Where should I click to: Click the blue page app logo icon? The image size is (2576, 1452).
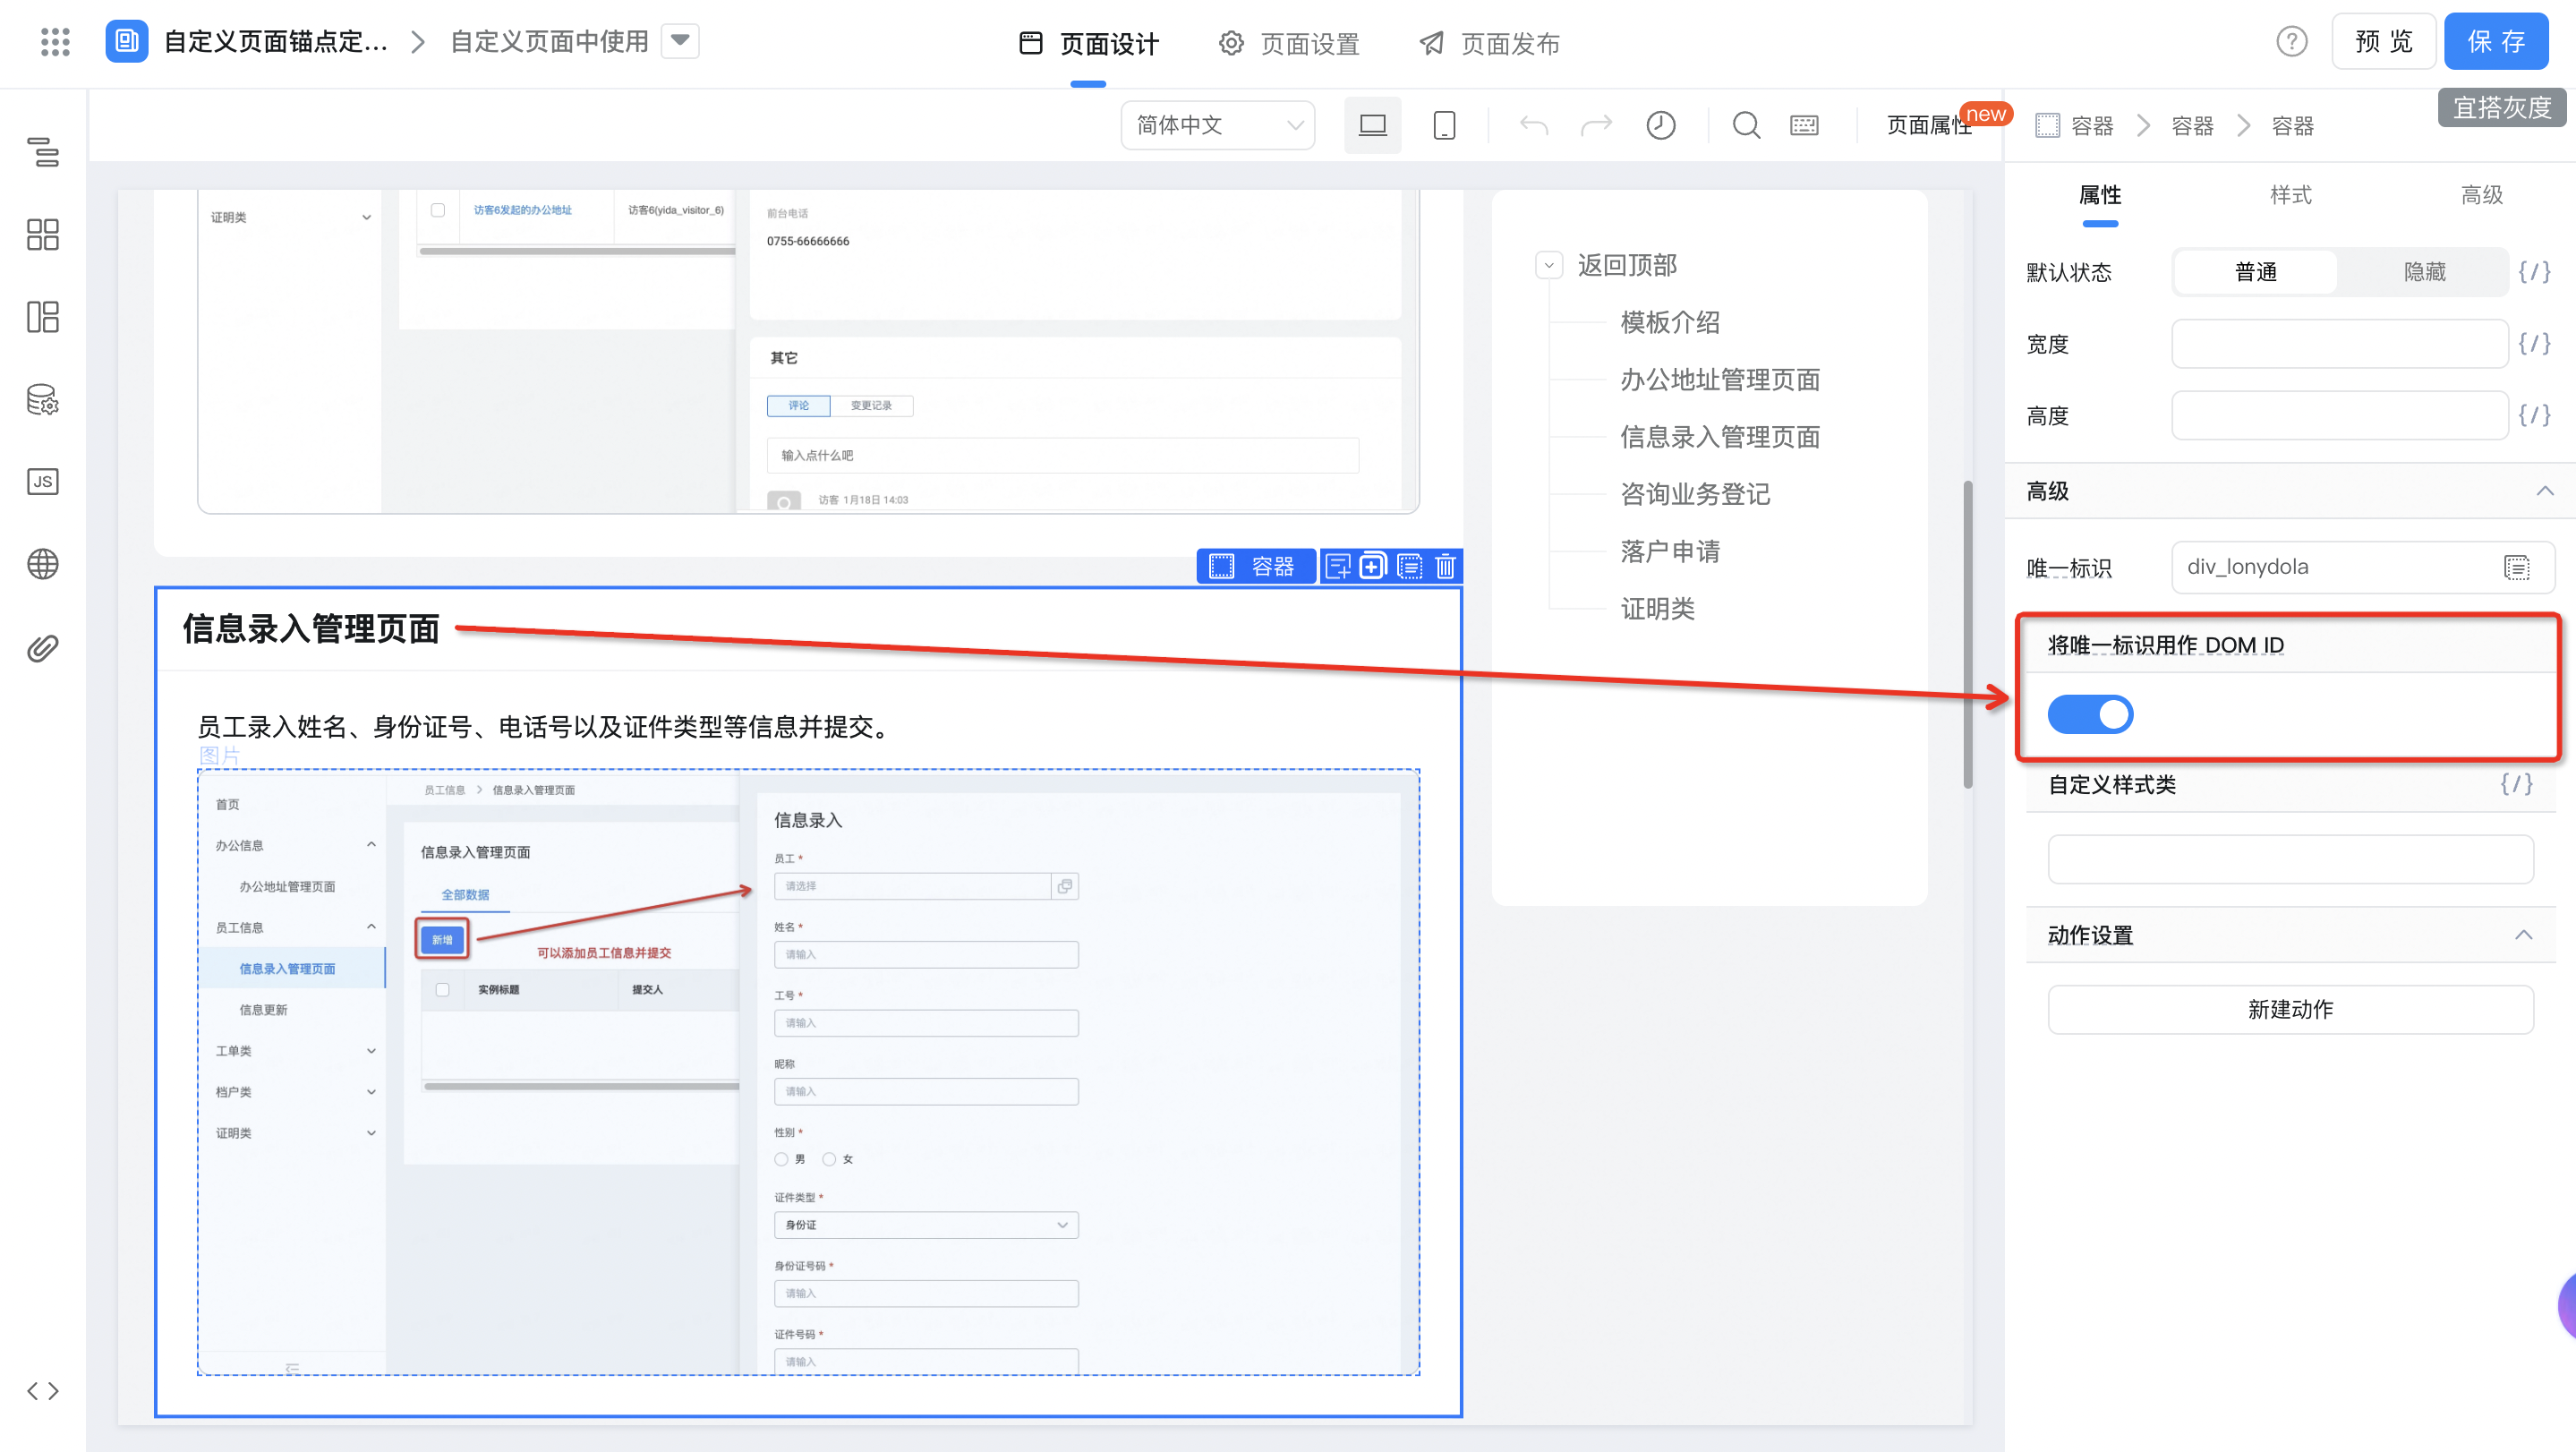click(x=127, y=41)
